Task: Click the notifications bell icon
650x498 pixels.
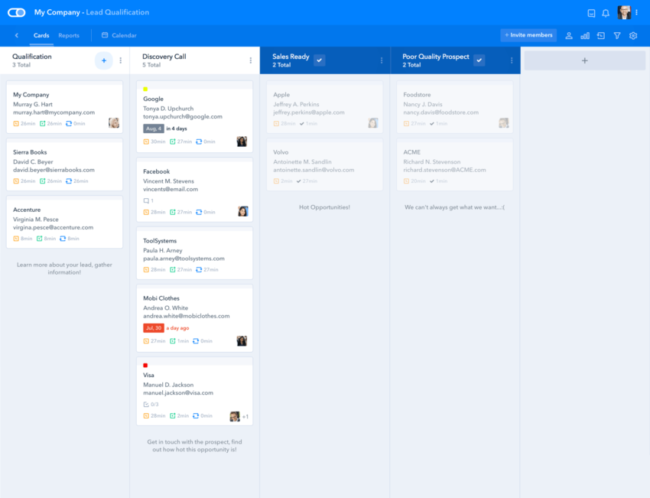Action: (x=605, y=13)
